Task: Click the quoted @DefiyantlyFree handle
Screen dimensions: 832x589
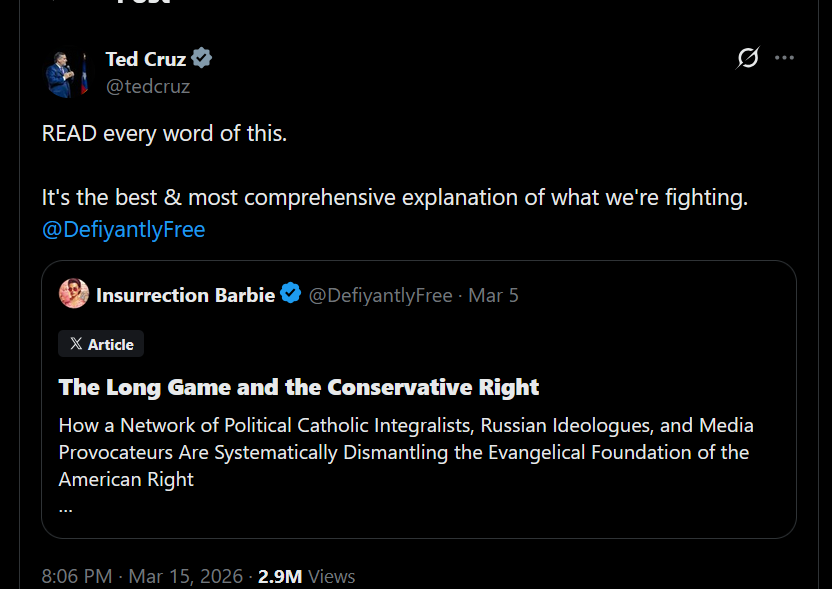Action: 380,295
